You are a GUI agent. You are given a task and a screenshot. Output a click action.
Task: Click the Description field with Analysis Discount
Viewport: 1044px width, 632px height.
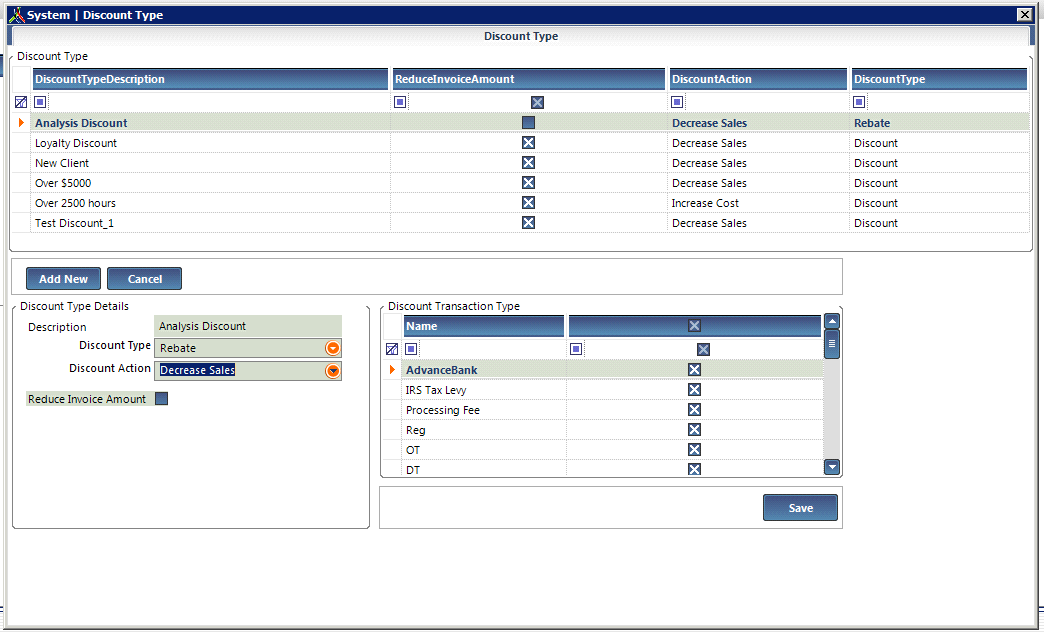(248, 326)
